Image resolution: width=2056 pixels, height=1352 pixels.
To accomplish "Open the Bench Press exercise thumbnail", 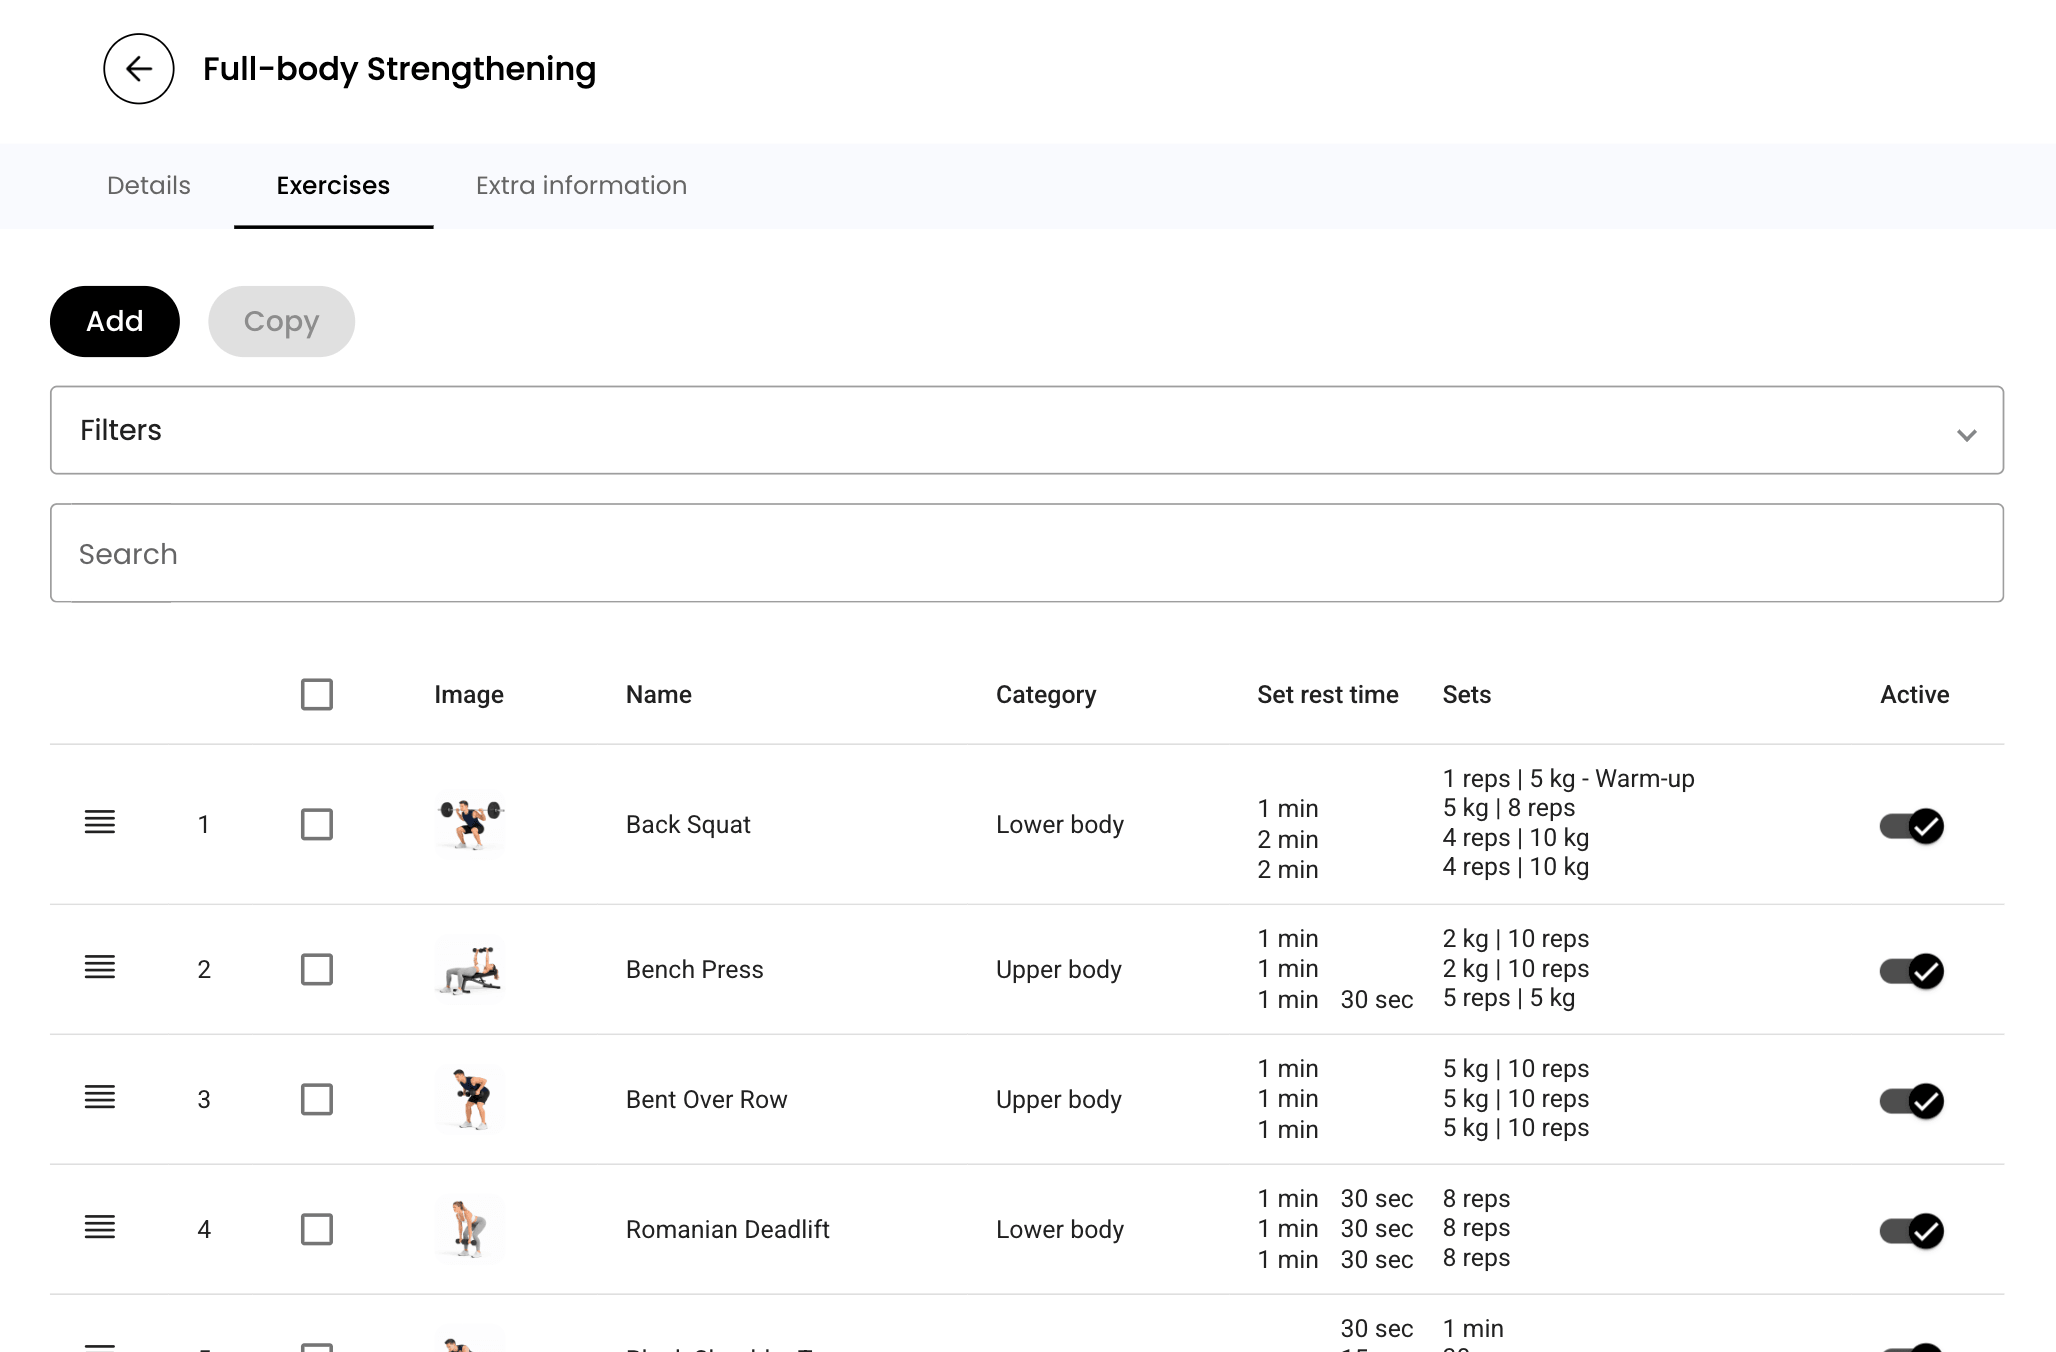I will pos(470,969).
